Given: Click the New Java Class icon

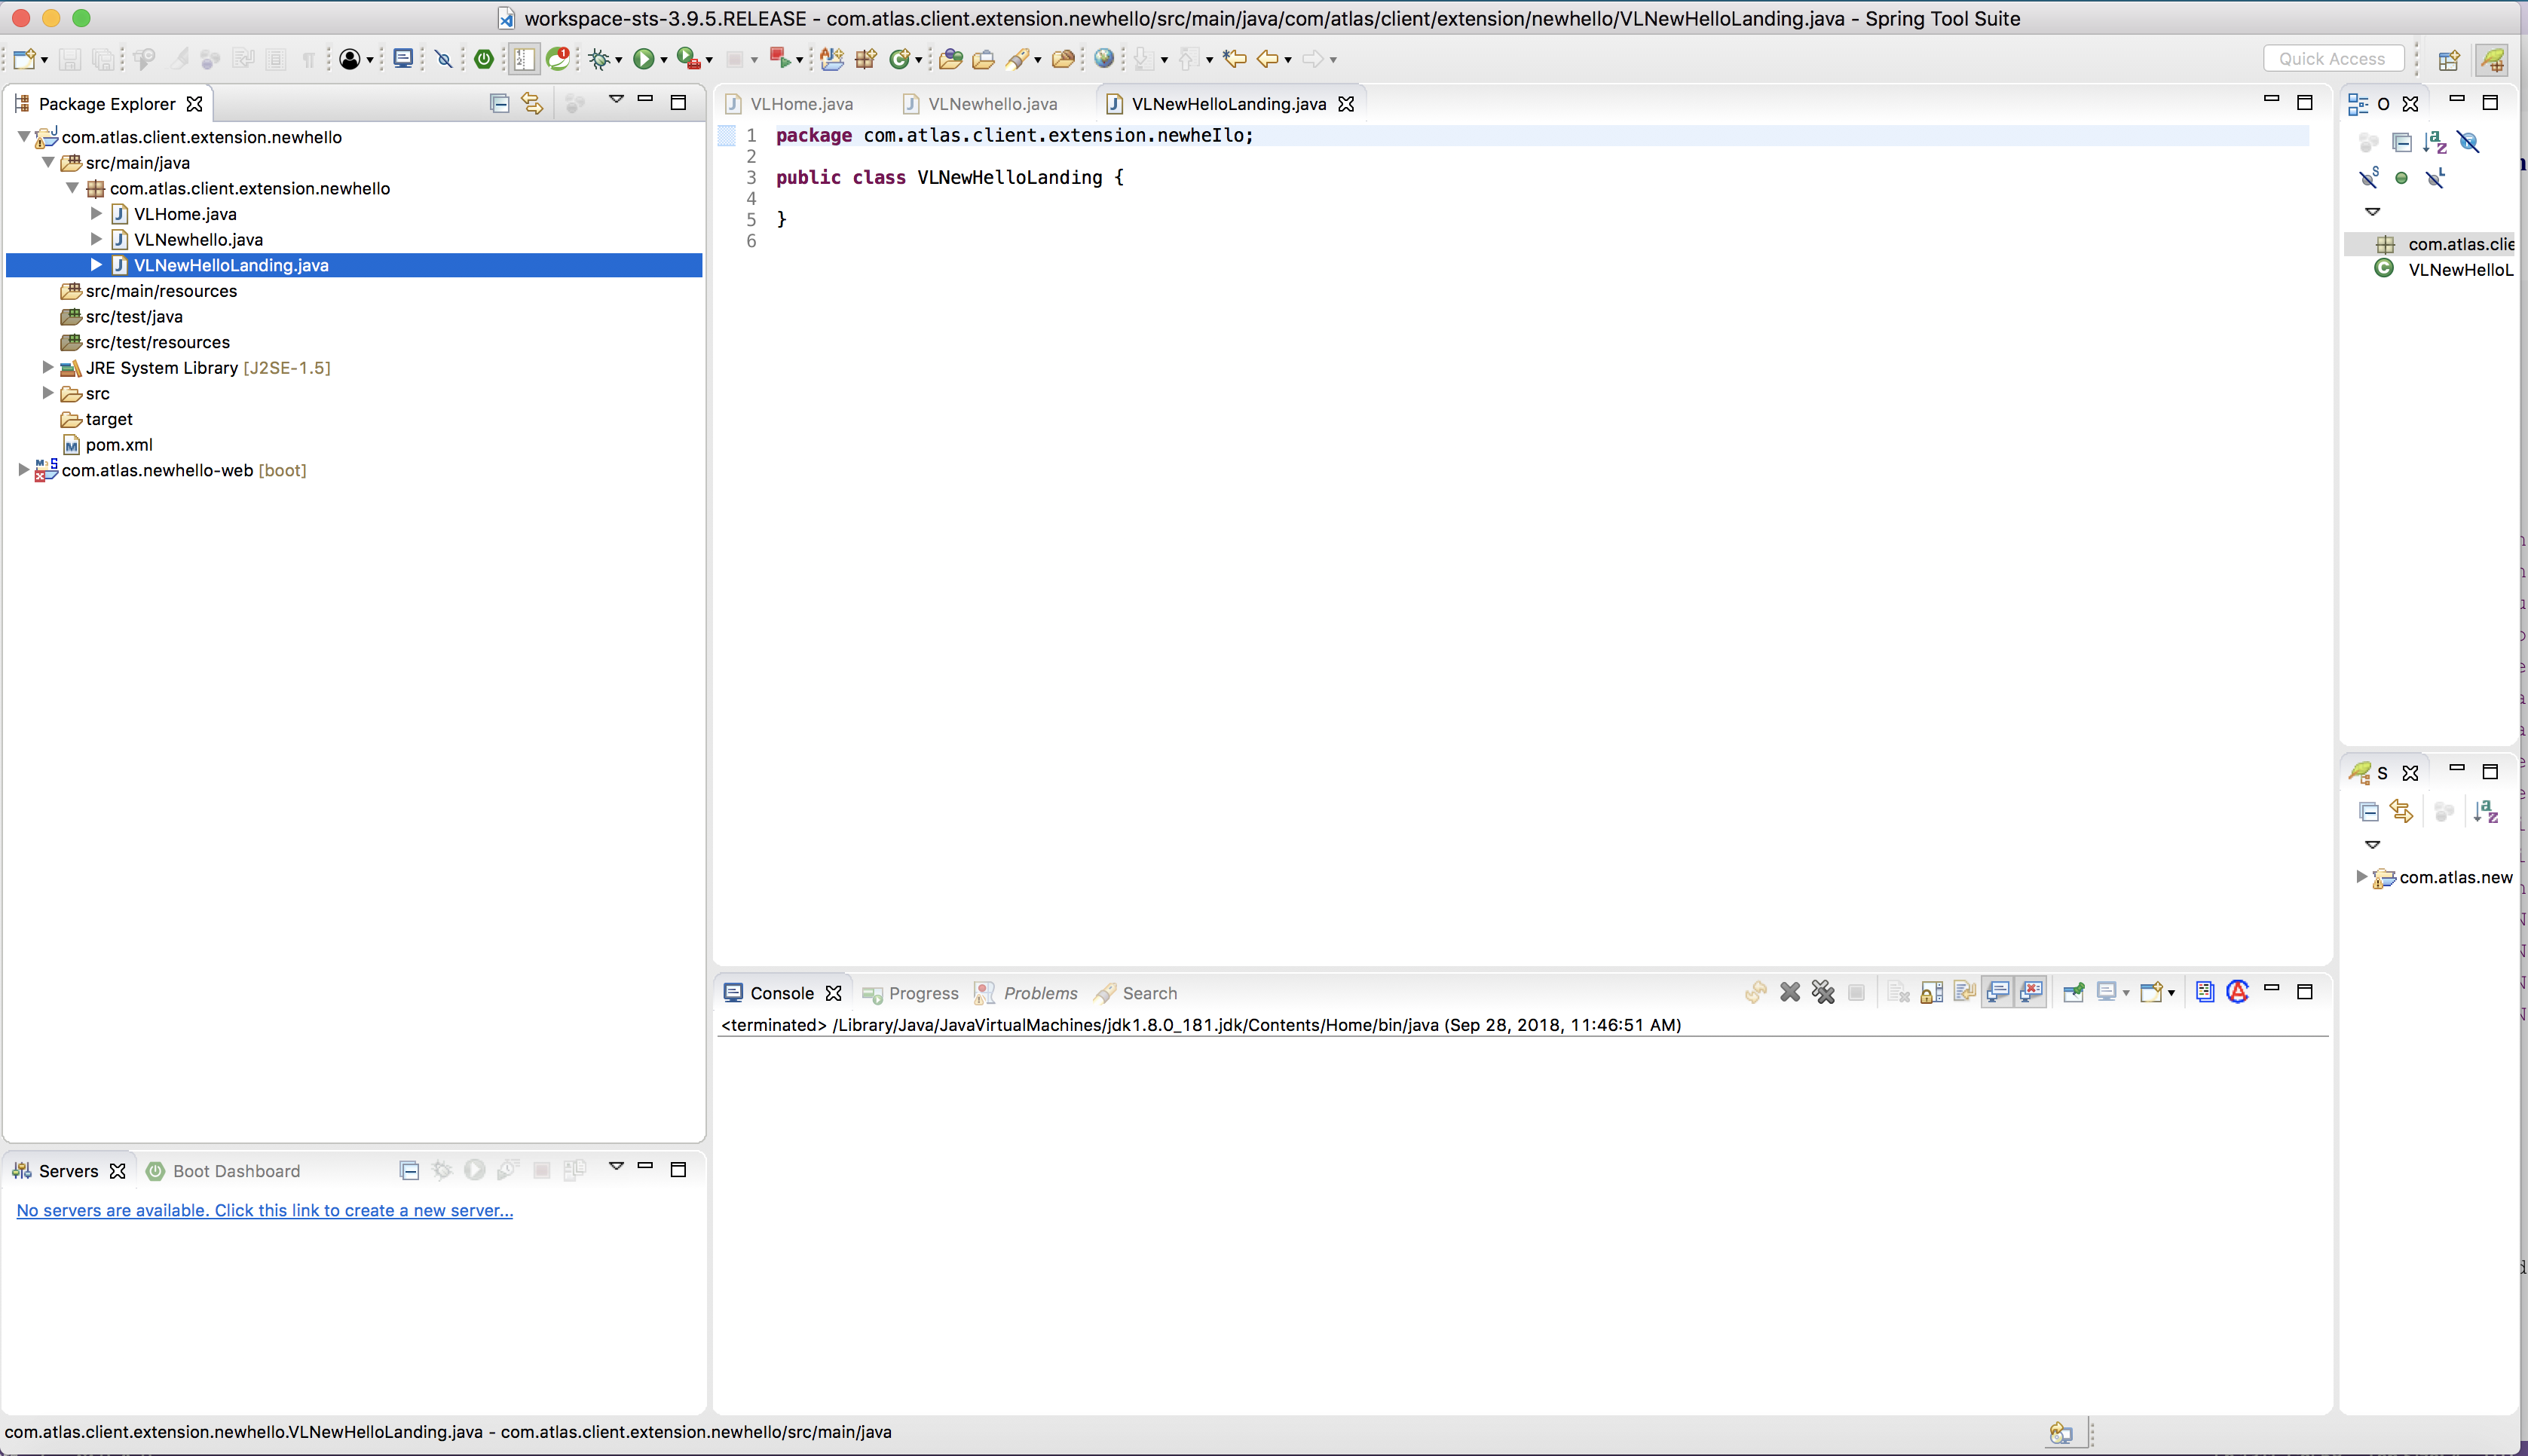Looking at the screenshot, I should point(900,59).
